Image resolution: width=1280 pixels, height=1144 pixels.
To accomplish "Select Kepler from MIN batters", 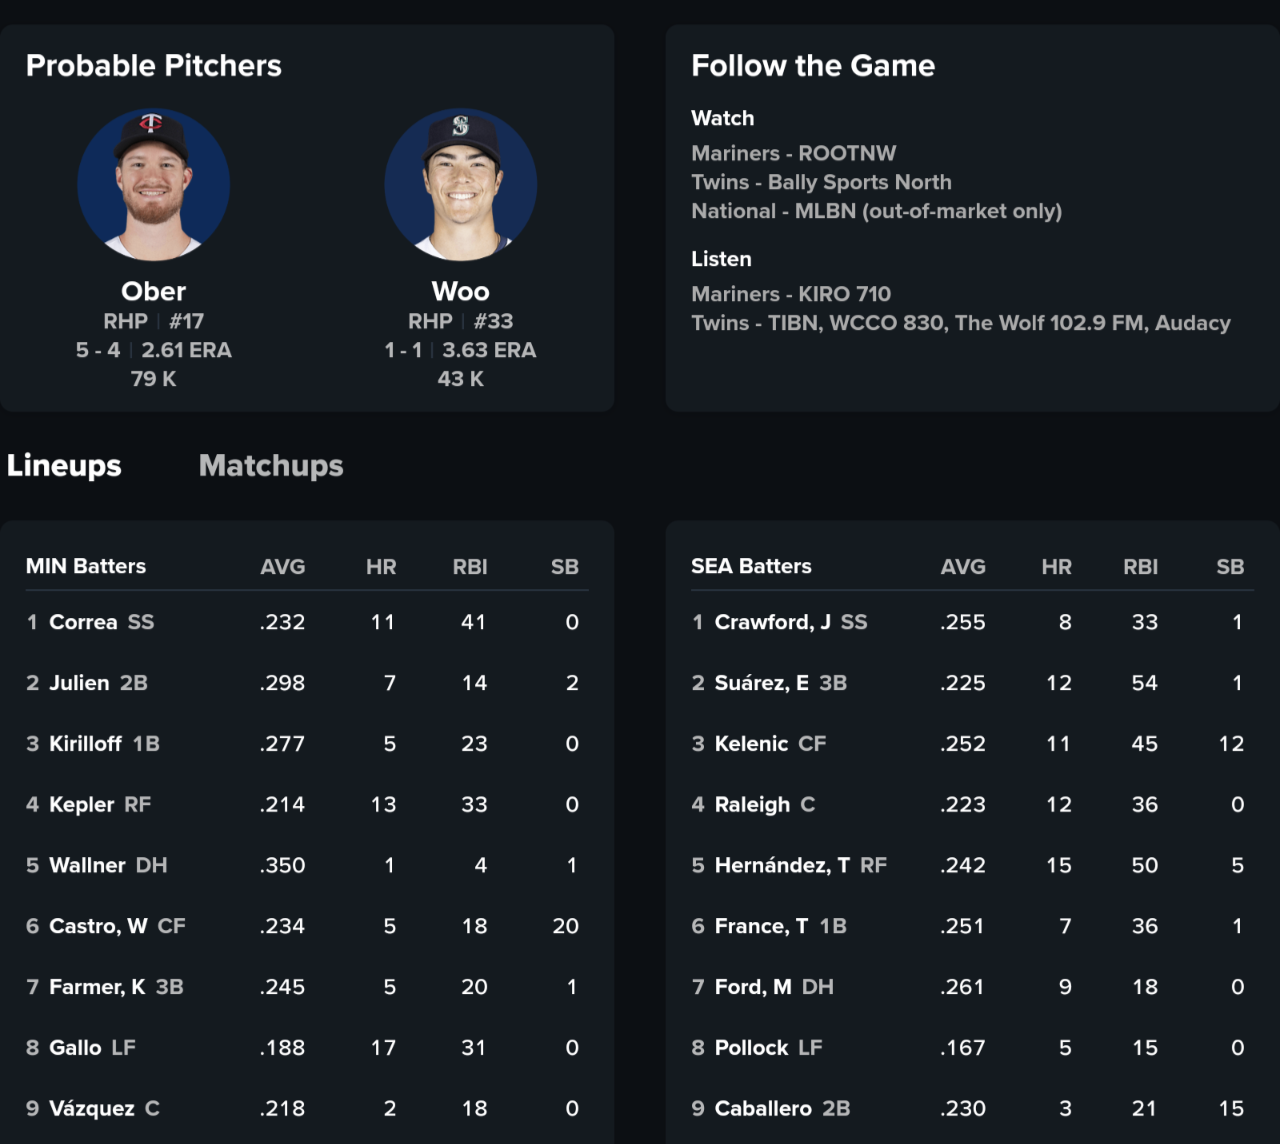I will click(82, 805).
